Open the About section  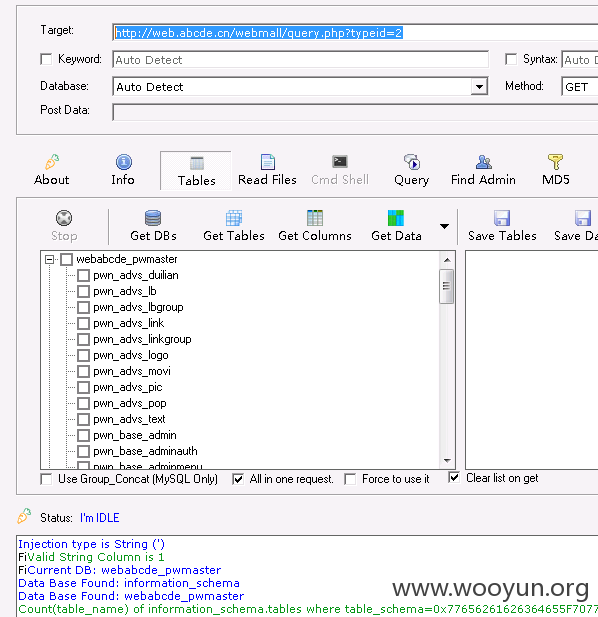tap(52, 170)
